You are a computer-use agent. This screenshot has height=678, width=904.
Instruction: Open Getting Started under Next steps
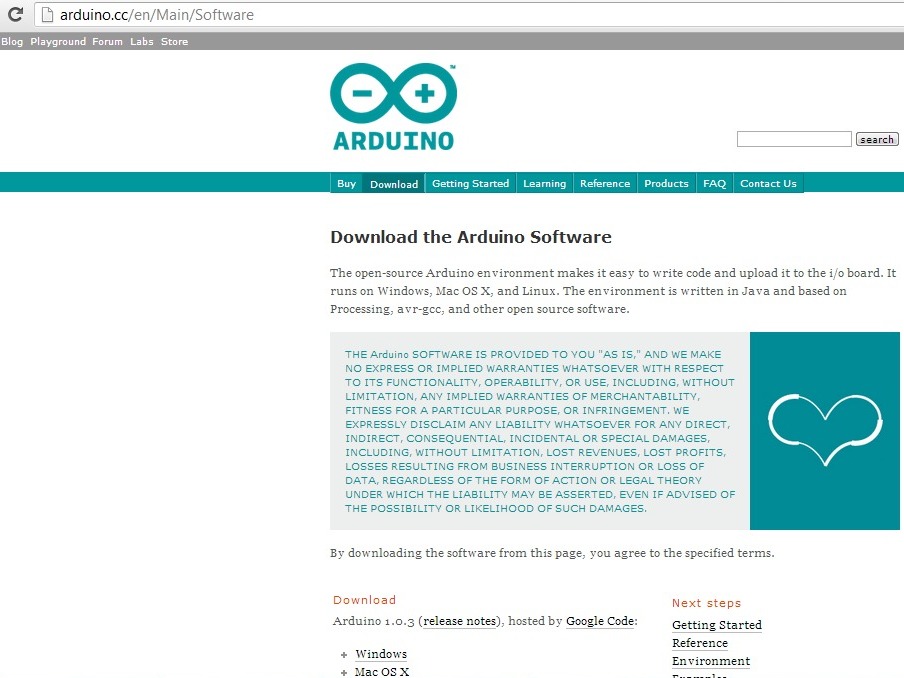click(717, 625)
